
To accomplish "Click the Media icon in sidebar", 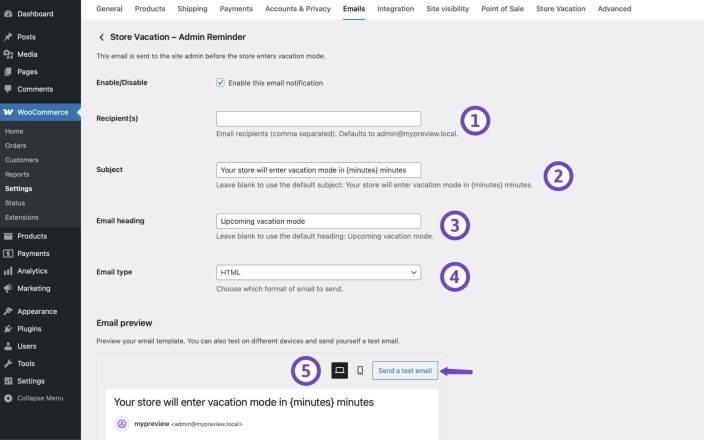I will click(x=8, y=54).
